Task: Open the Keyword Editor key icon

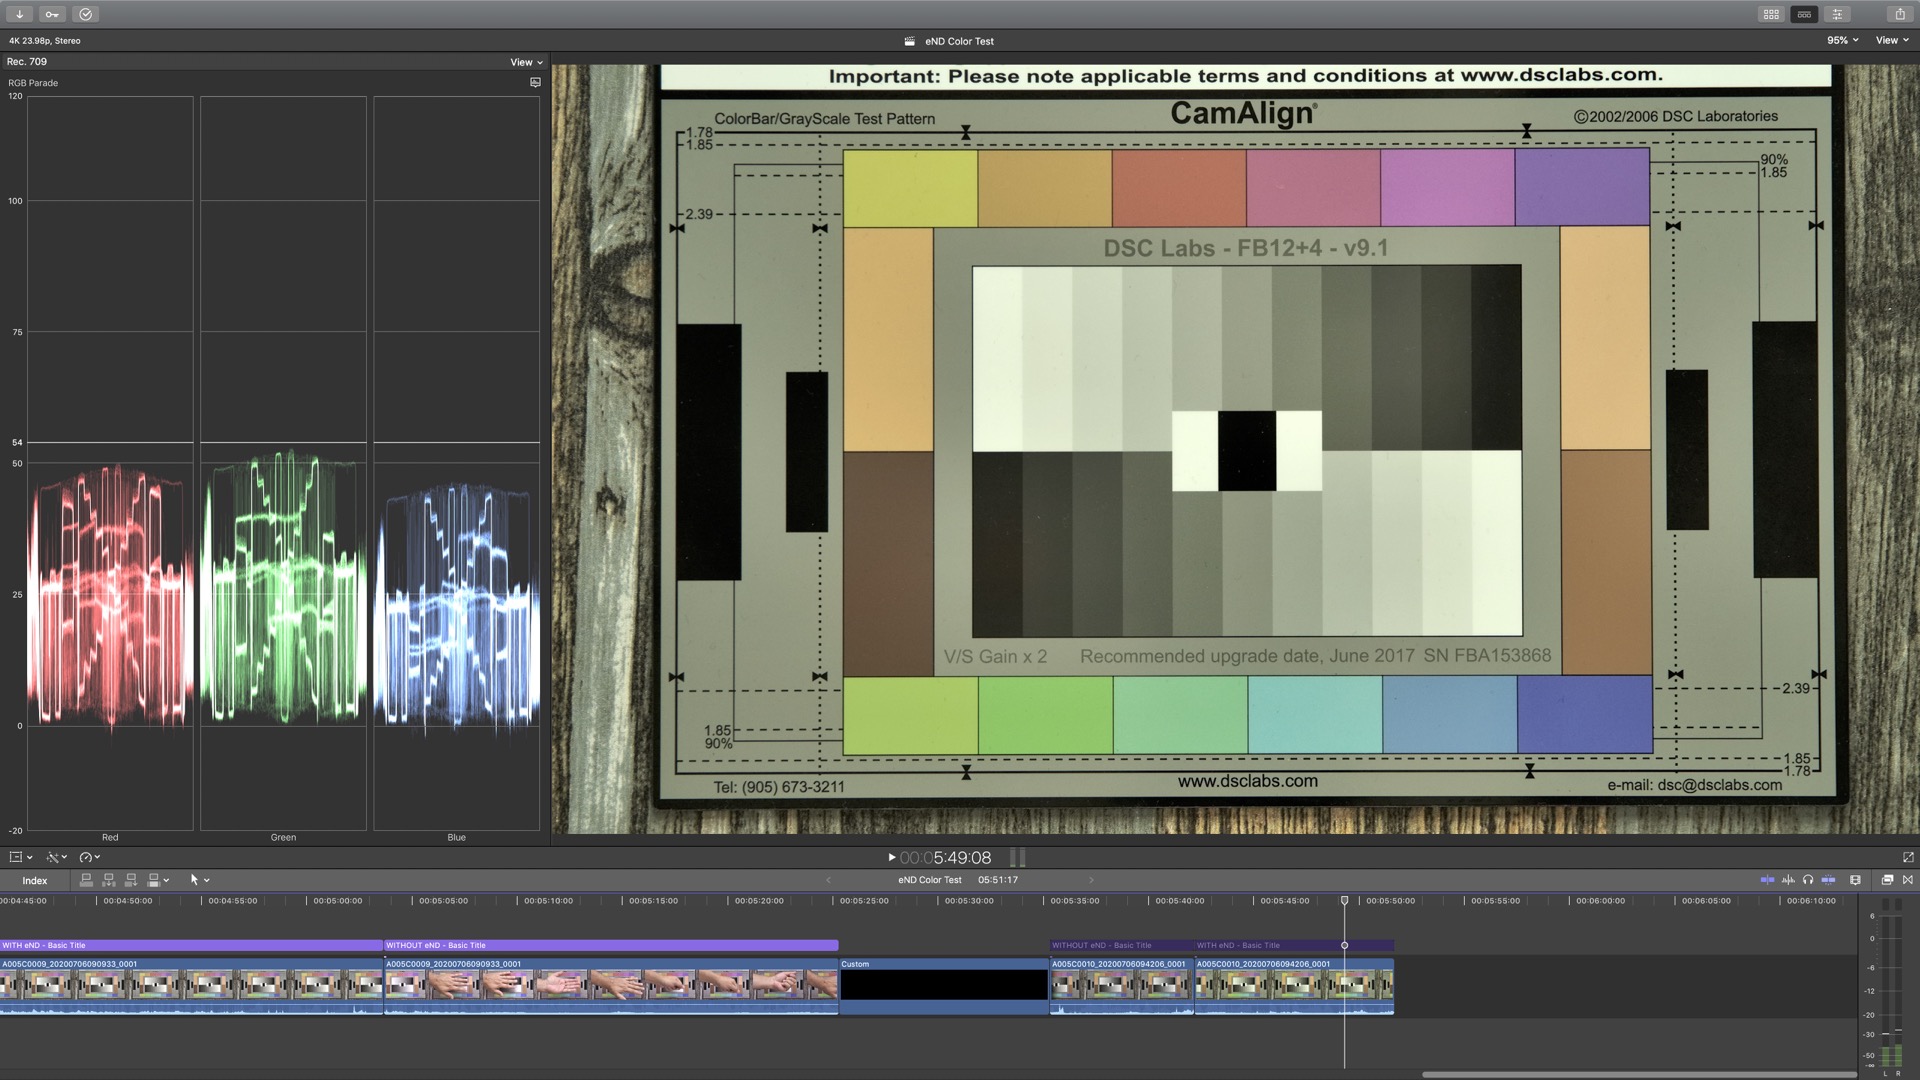Action: (x=52, y=14)
